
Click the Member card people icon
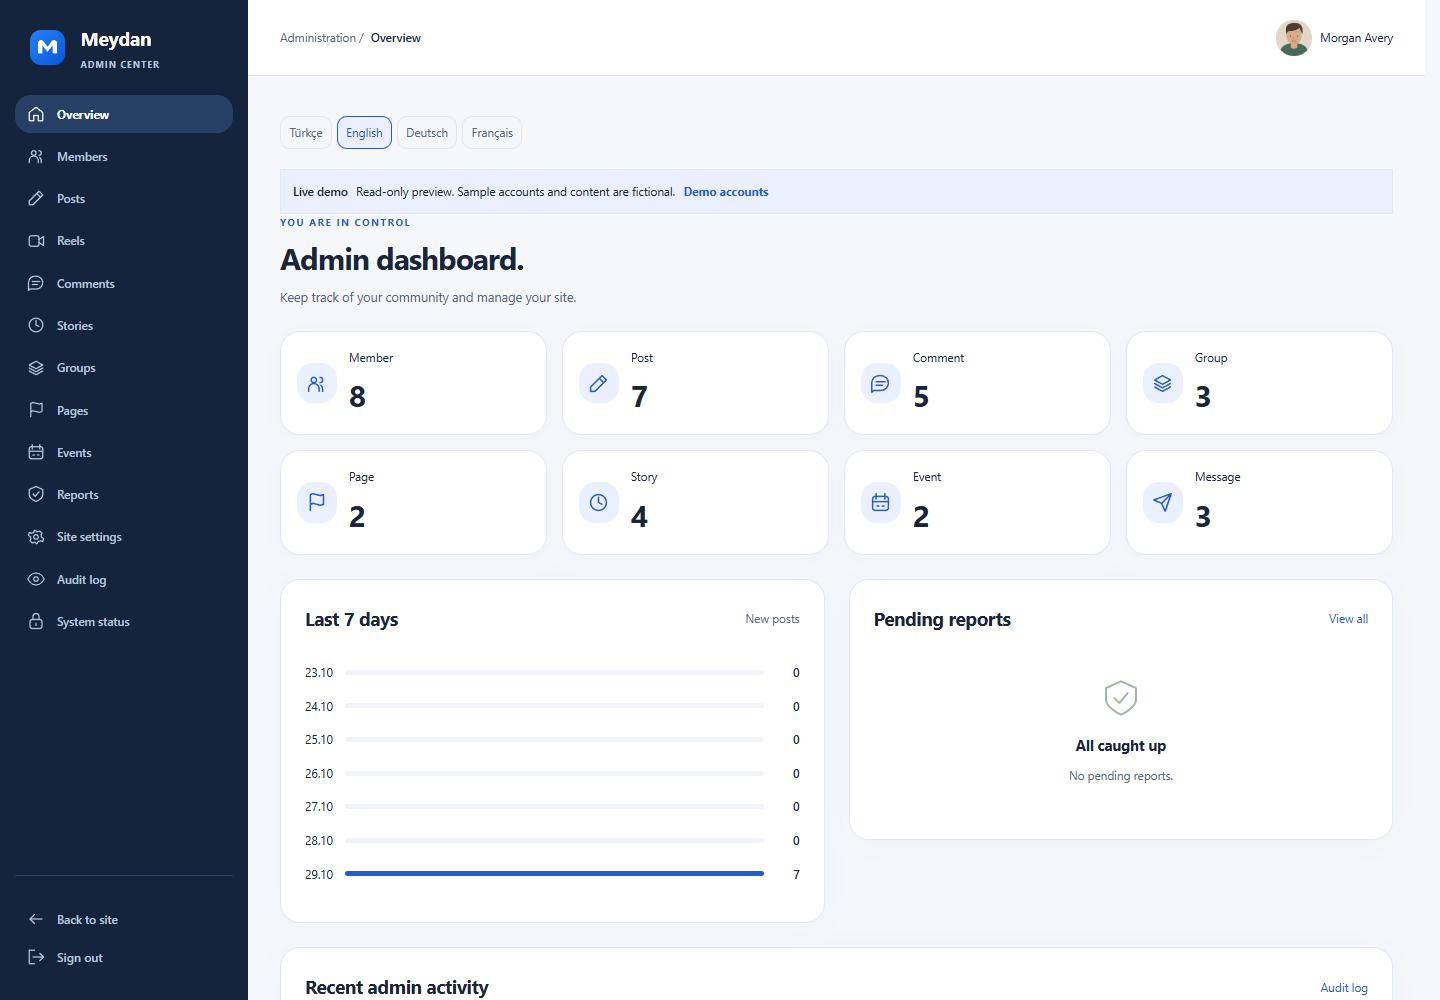[317, 384]
